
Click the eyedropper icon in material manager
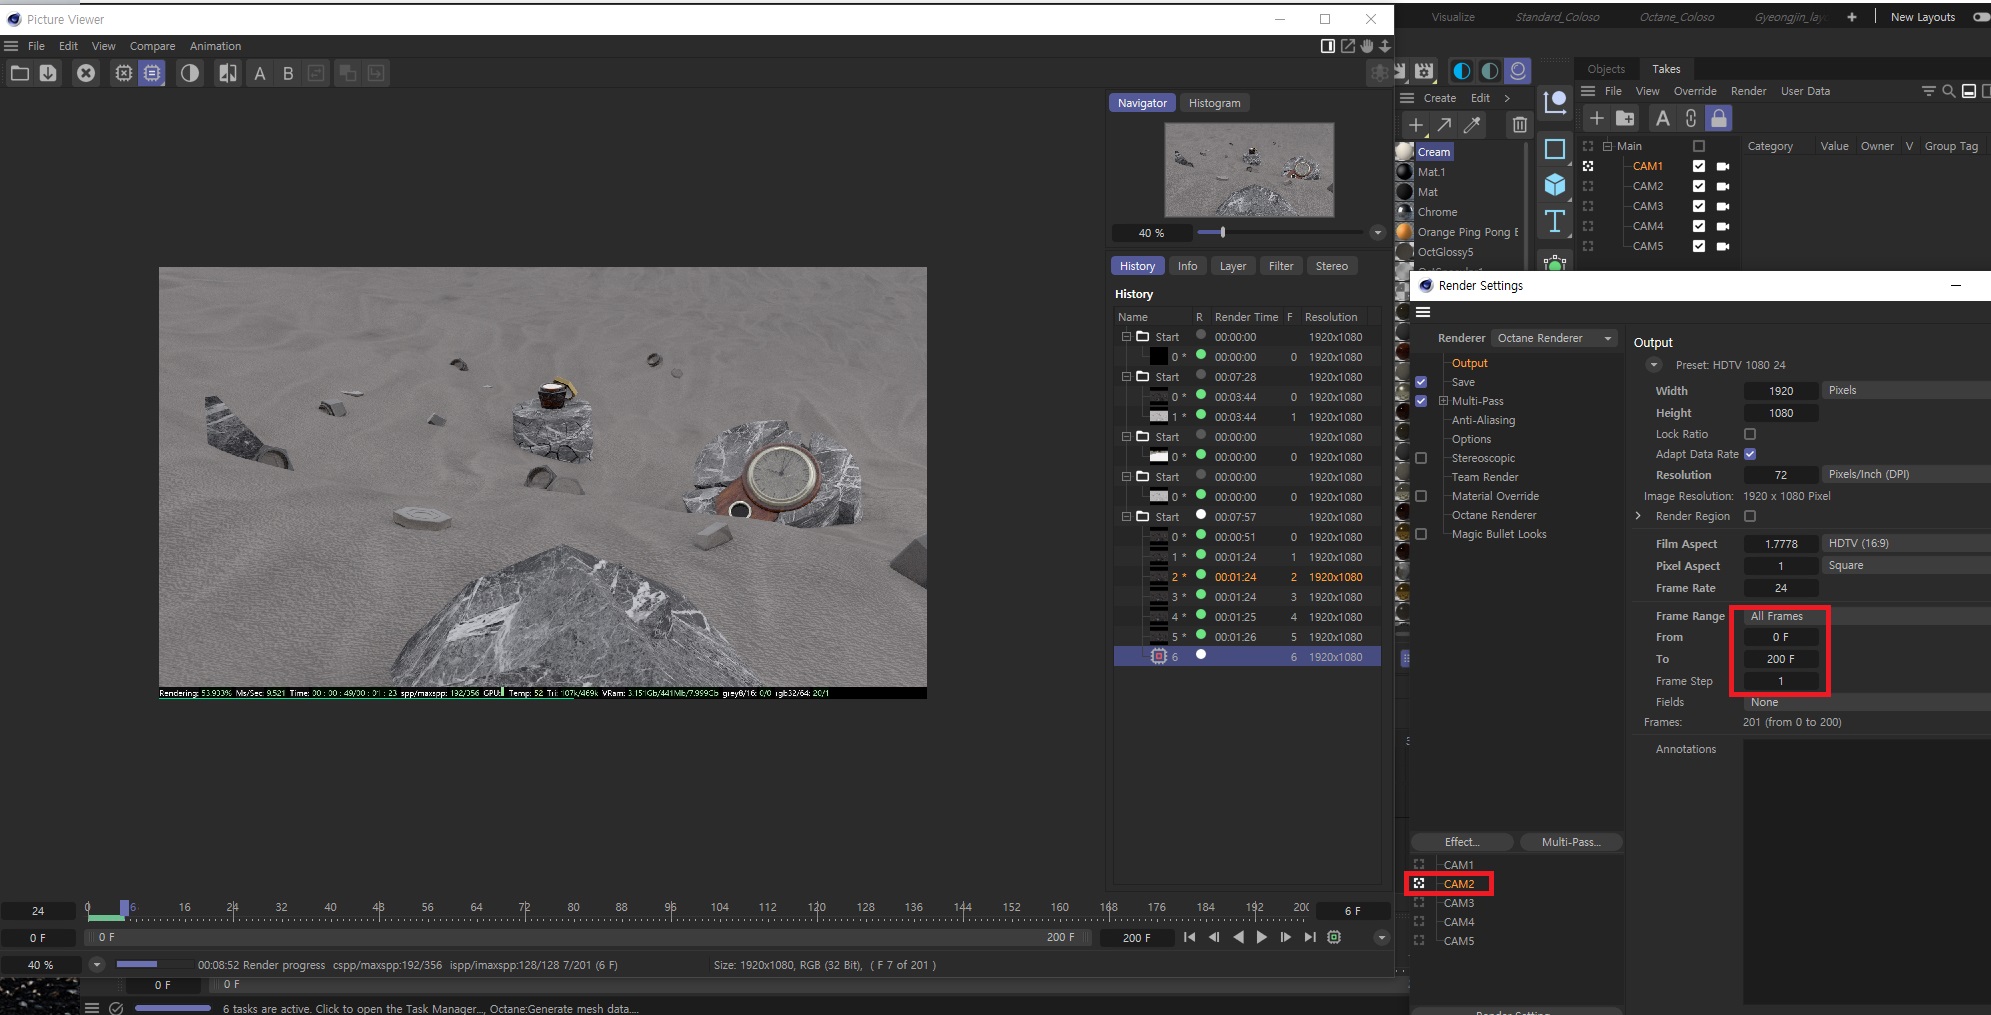click(1472, 125)
